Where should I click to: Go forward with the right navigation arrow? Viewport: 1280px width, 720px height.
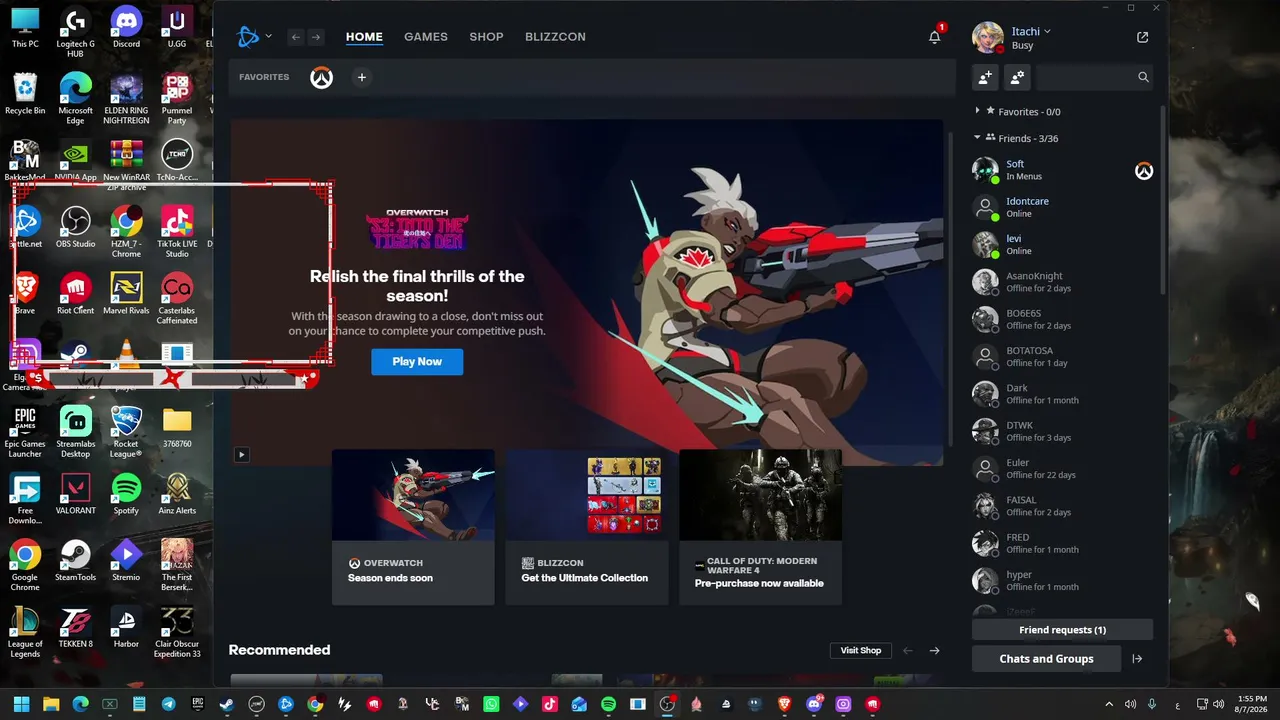point(316,37)
